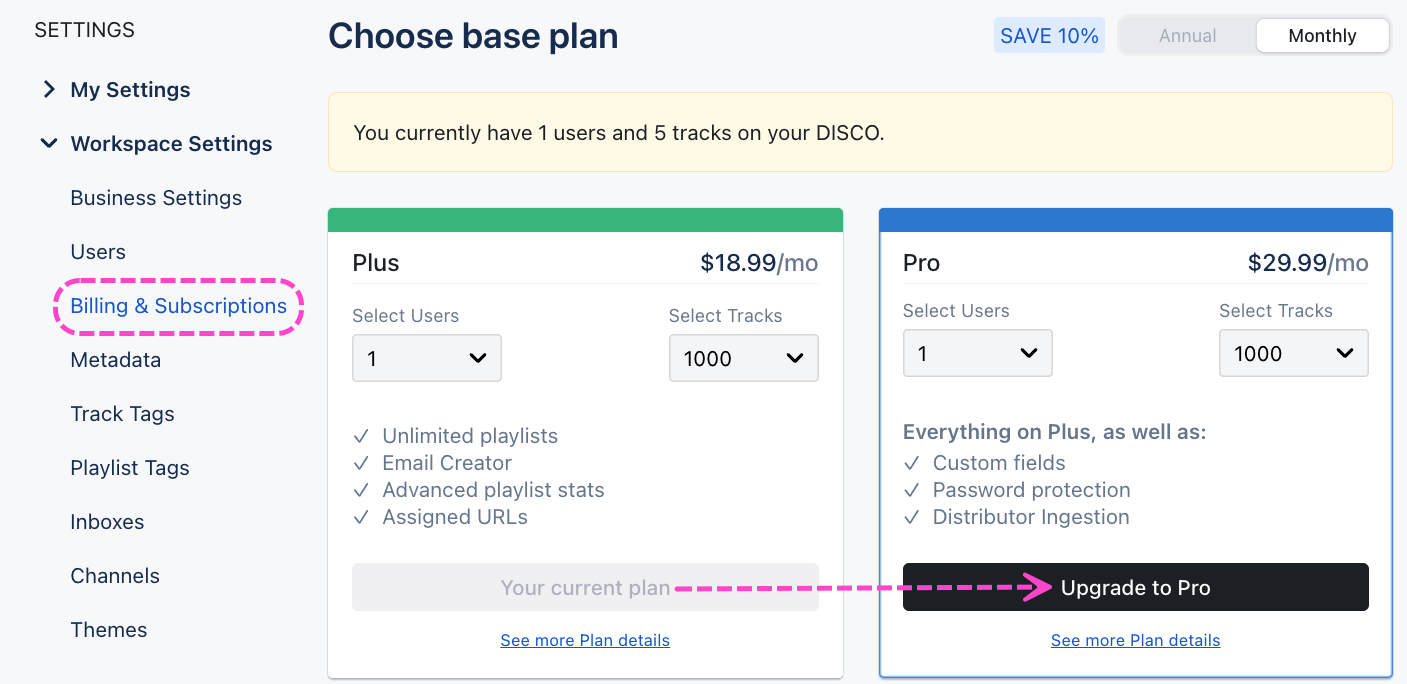The height and width of the screenshot is (684, 1407).
Task: View more Pro plan details link
Action: 1135,640
